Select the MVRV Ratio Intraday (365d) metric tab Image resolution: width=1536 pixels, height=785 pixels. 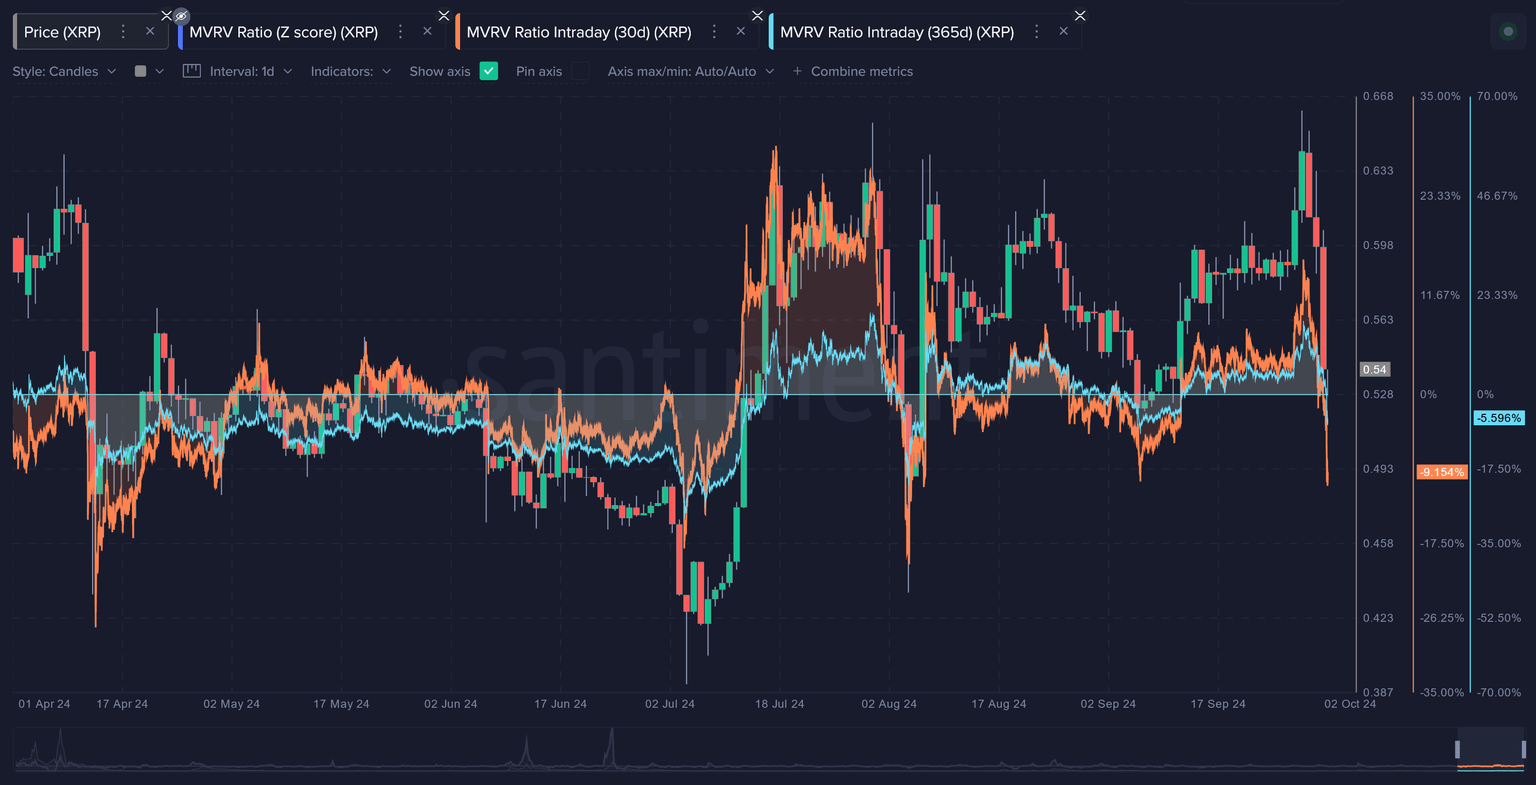click(x=896, y=32)
